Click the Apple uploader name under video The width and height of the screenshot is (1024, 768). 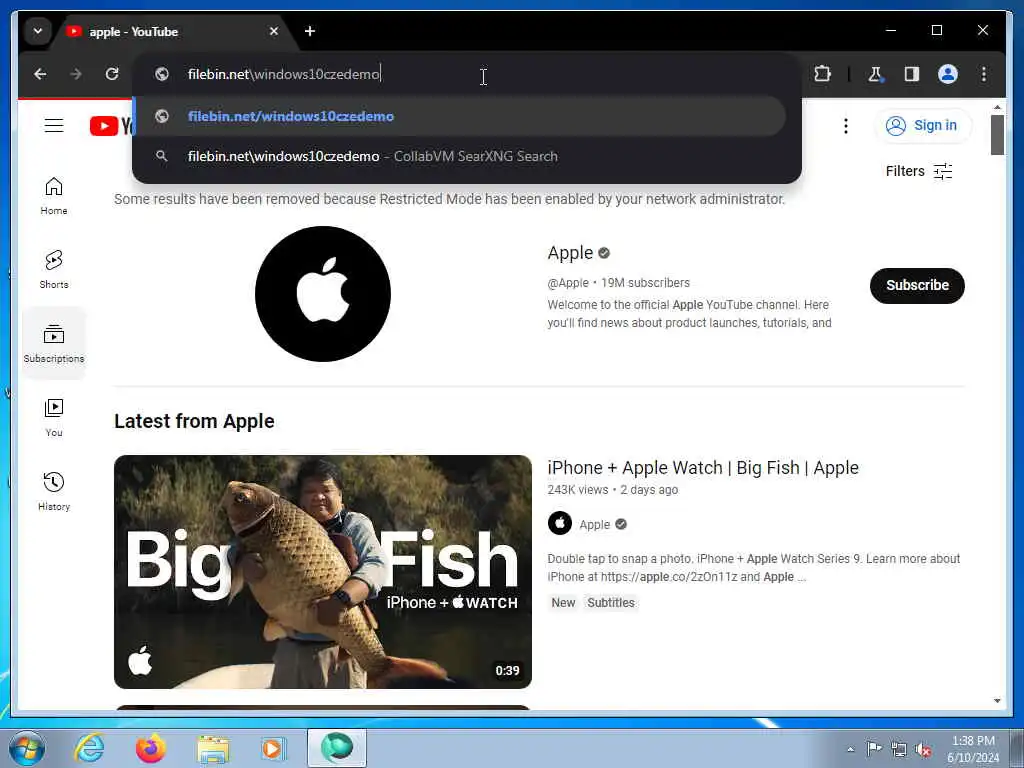click(594, 524)
